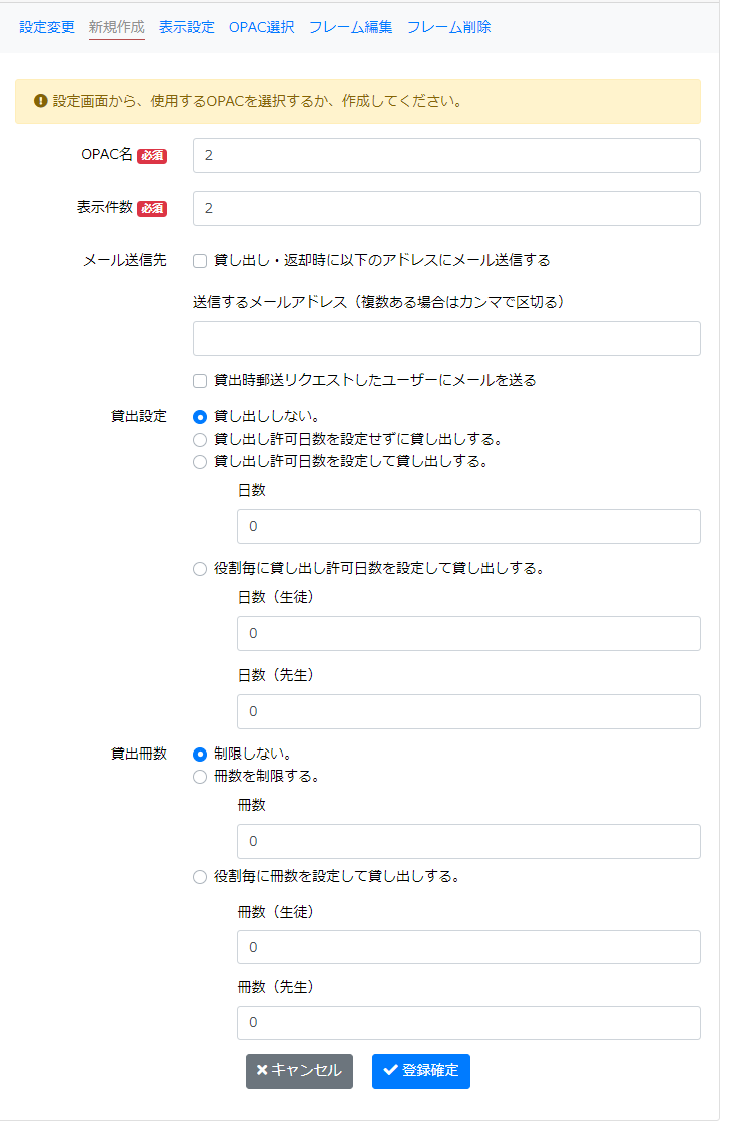Open the OPAC選択 tab
Viewport: 729px width, 1121px height.
[260, 27]
